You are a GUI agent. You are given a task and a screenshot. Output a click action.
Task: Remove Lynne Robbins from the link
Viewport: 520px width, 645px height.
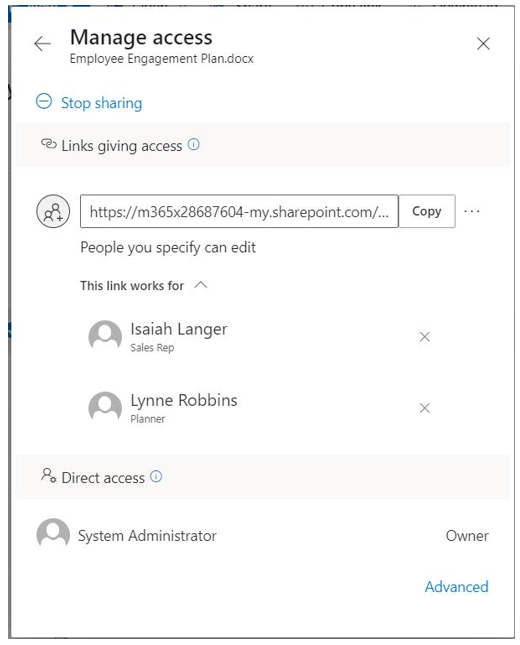425,408
